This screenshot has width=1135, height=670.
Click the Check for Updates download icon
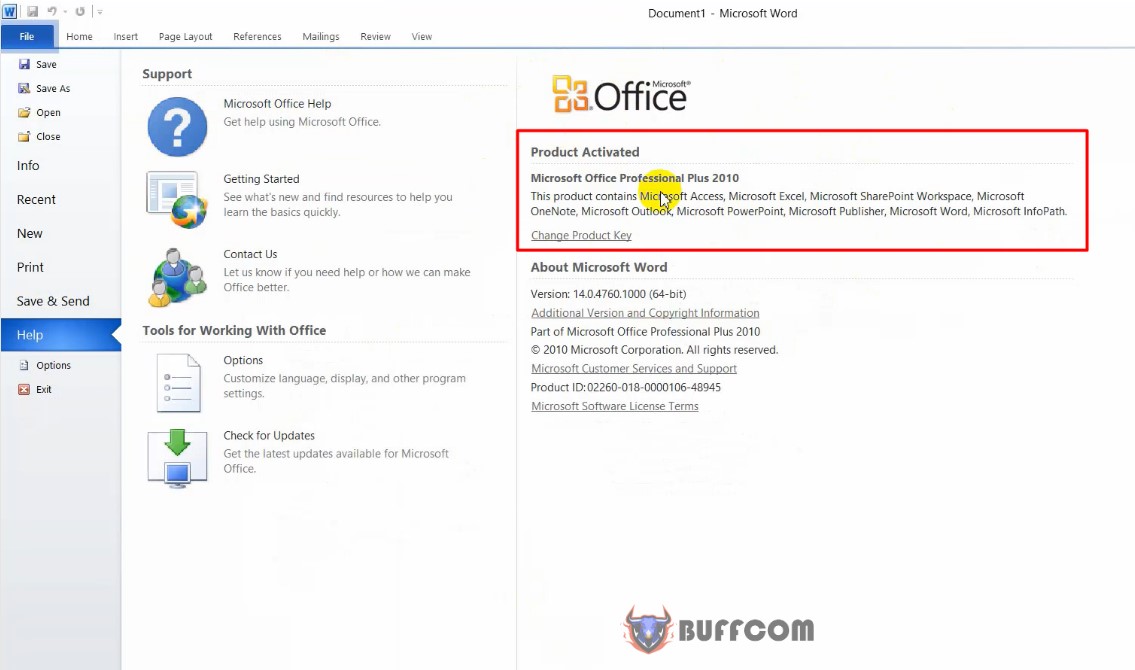point(177,458)
